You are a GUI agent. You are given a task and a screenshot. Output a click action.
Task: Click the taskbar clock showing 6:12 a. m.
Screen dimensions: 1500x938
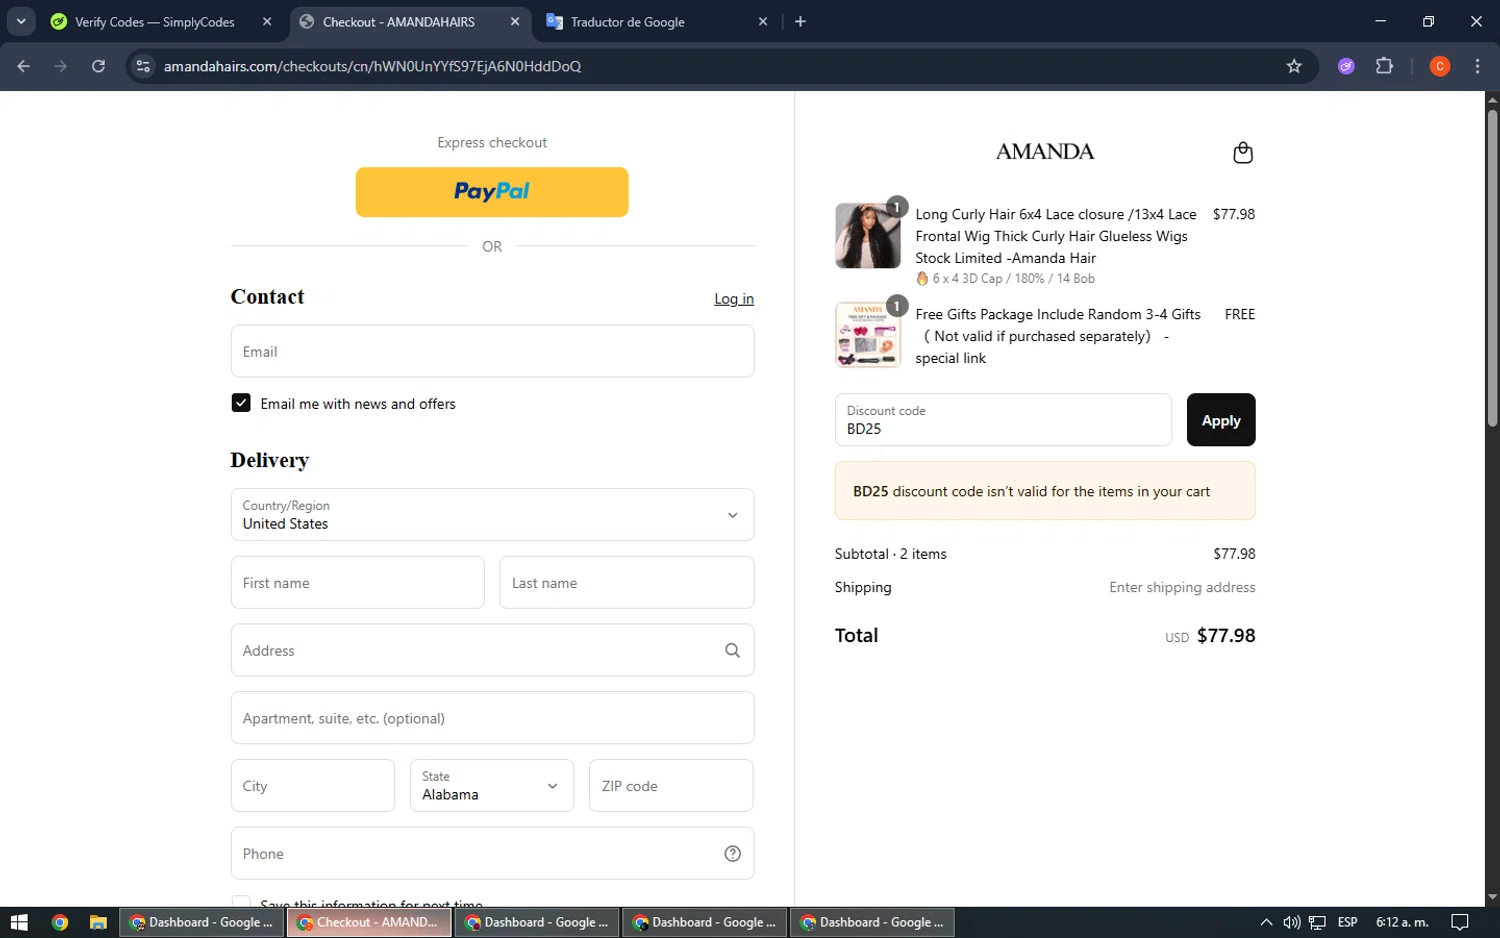pyautogui.click(x=1402, y=922)
